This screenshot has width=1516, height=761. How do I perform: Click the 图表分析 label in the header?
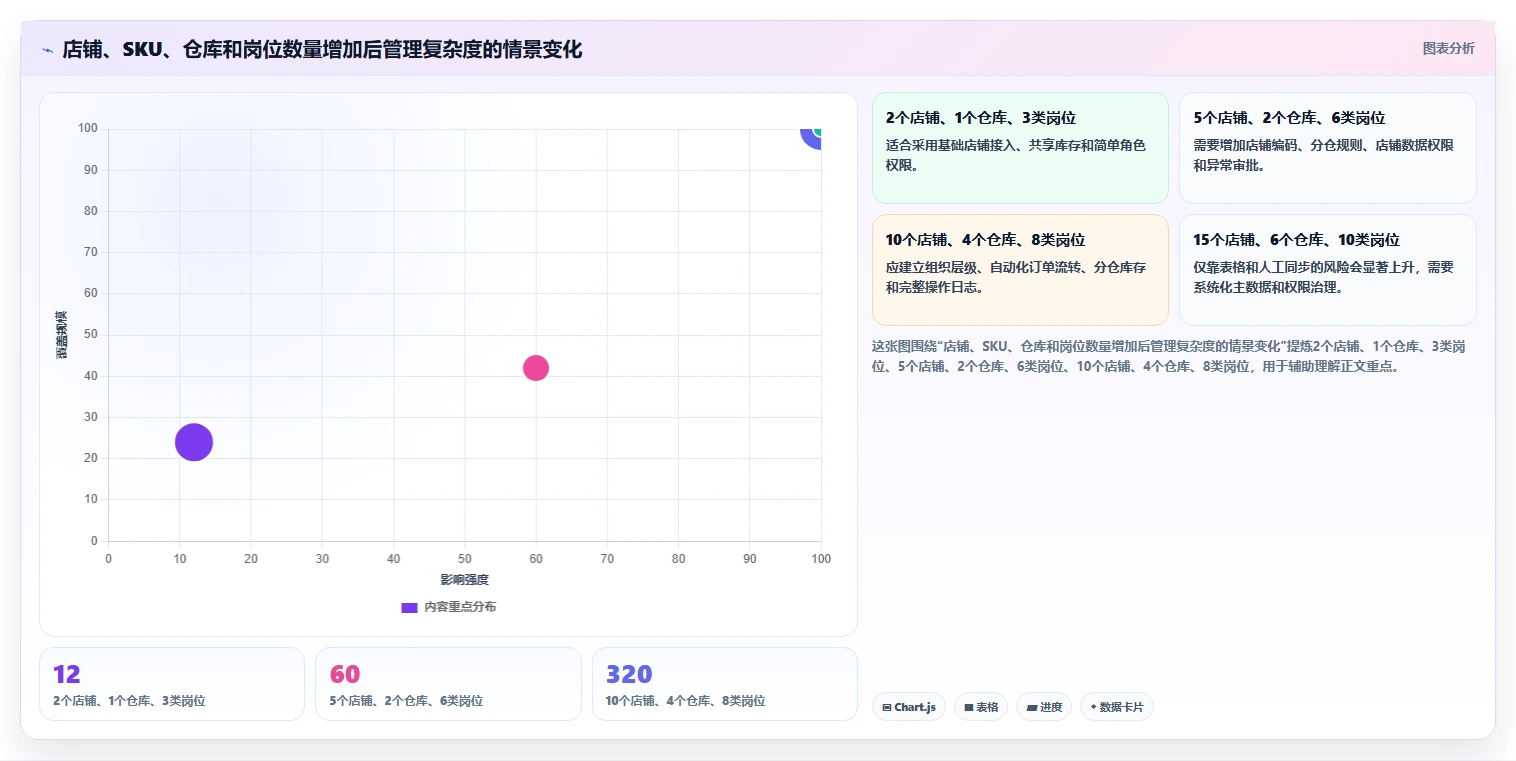coord(1448,48)
